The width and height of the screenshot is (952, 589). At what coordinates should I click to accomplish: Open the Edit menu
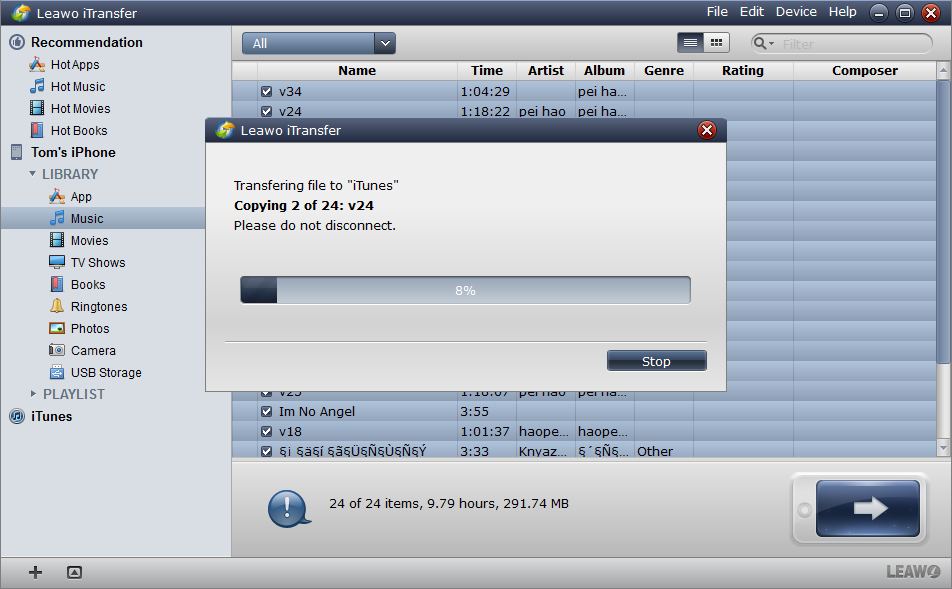pyautogui.click(x=752, y=12)
